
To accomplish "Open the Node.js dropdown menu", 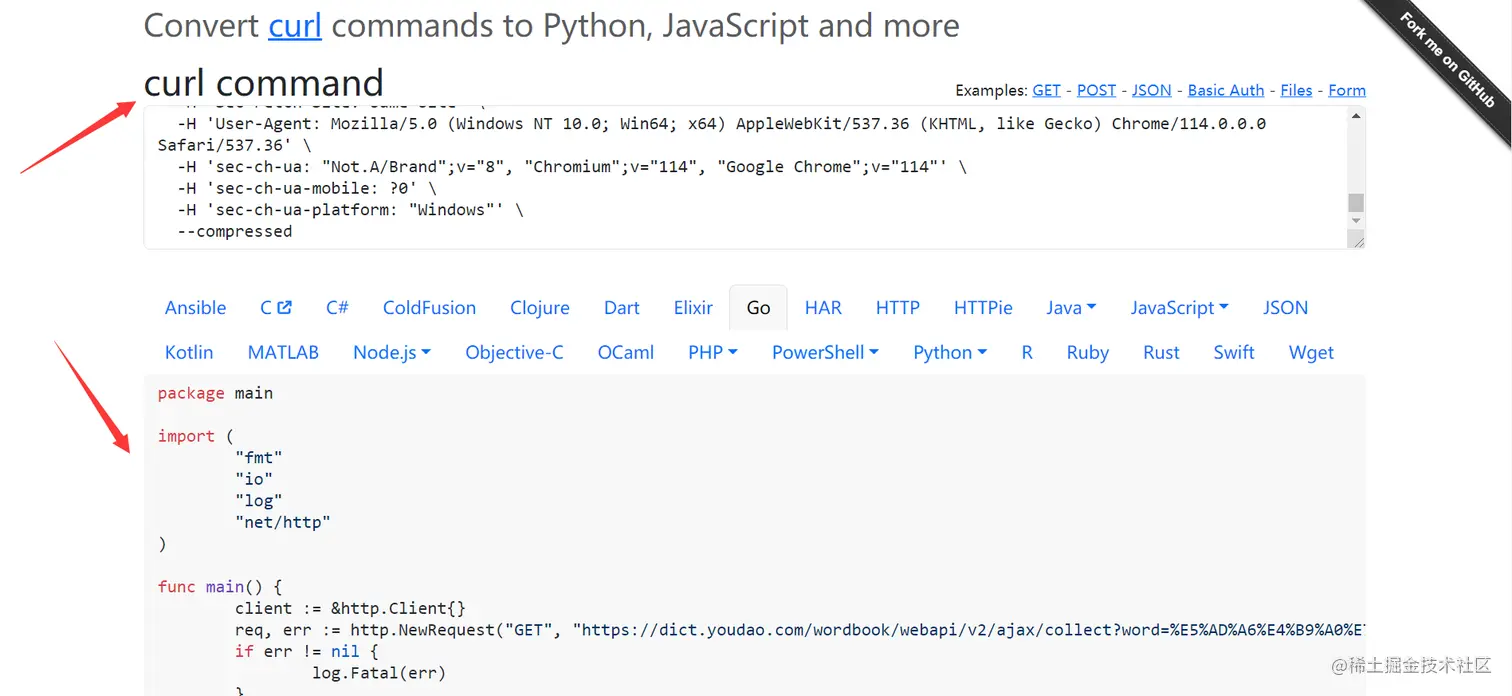I will click(392, 352).
